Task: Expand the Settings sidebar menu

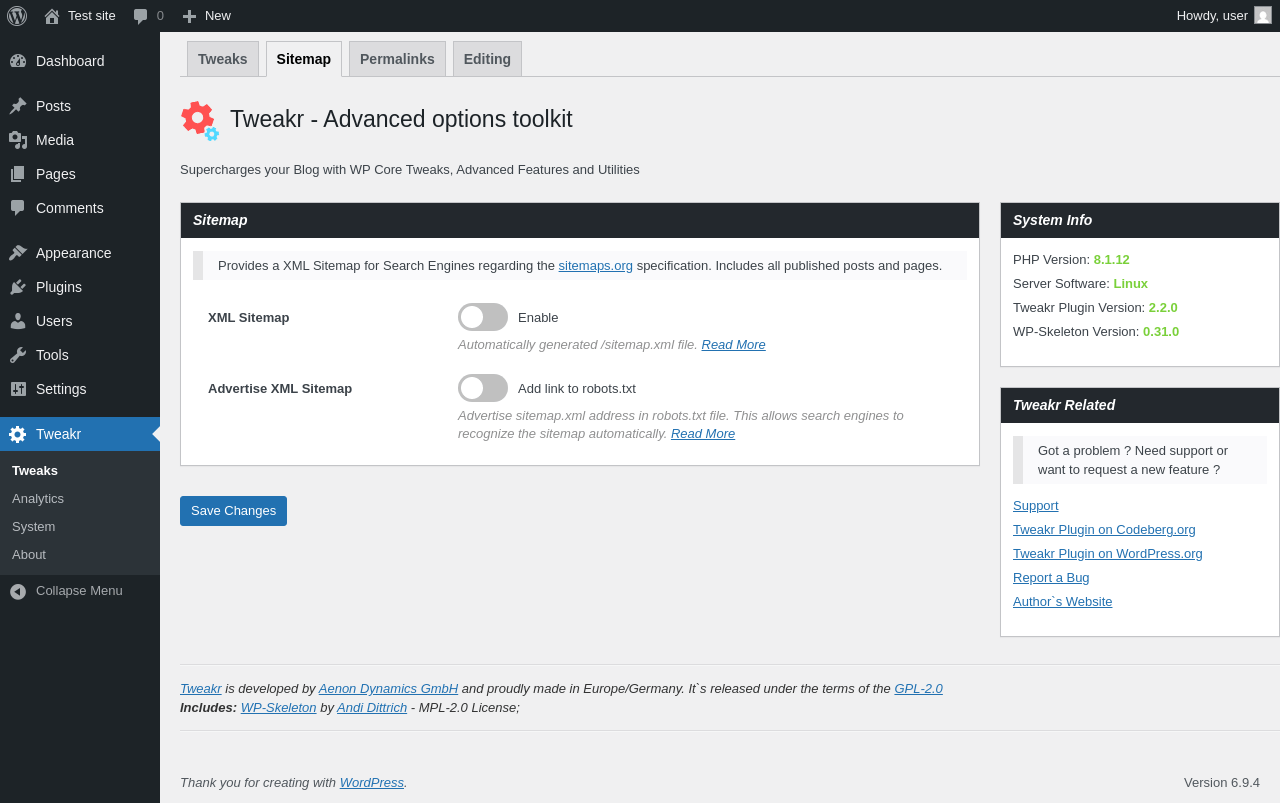Action: (x=61, y=389)
